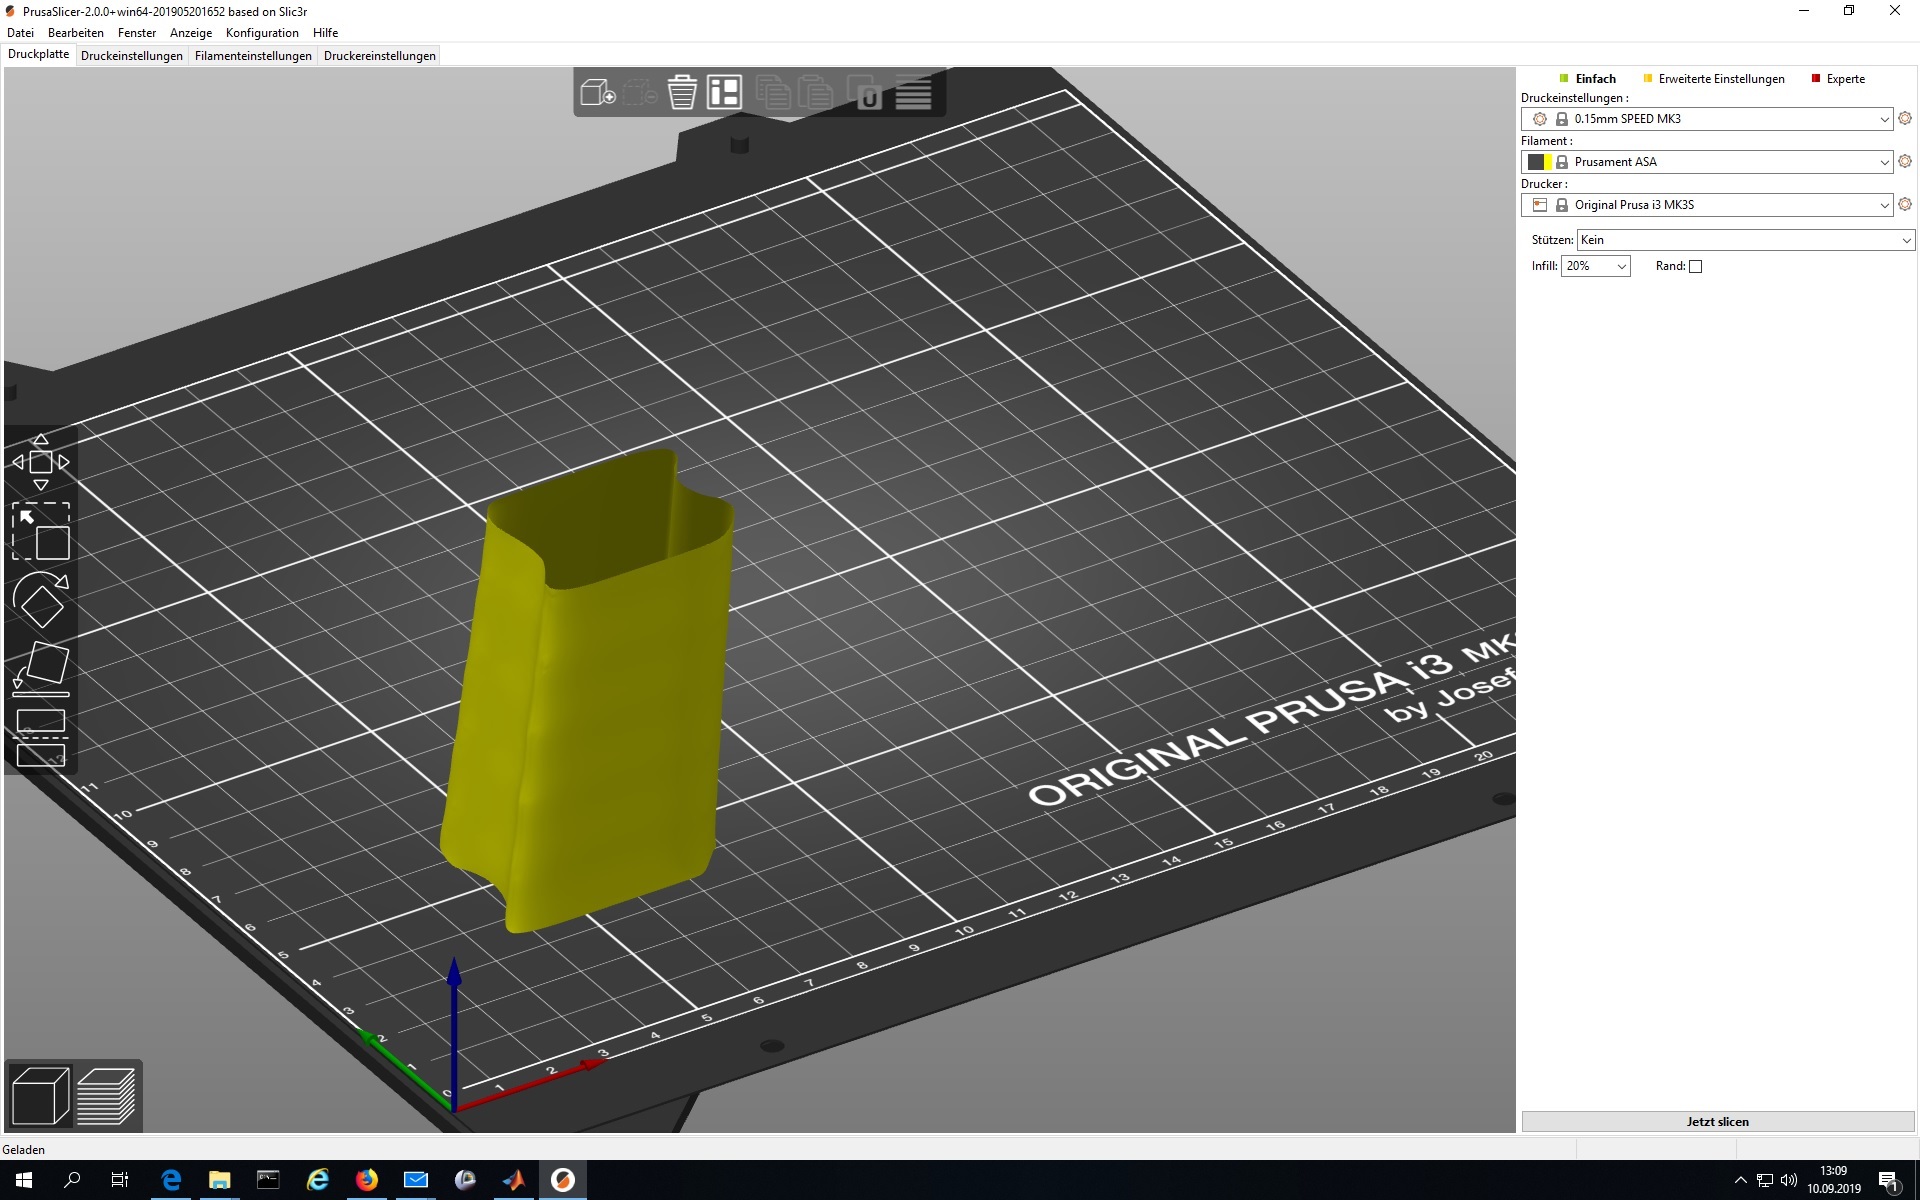
Task: Open the Stützen dropdown
Action: (x=1906, y=240)
